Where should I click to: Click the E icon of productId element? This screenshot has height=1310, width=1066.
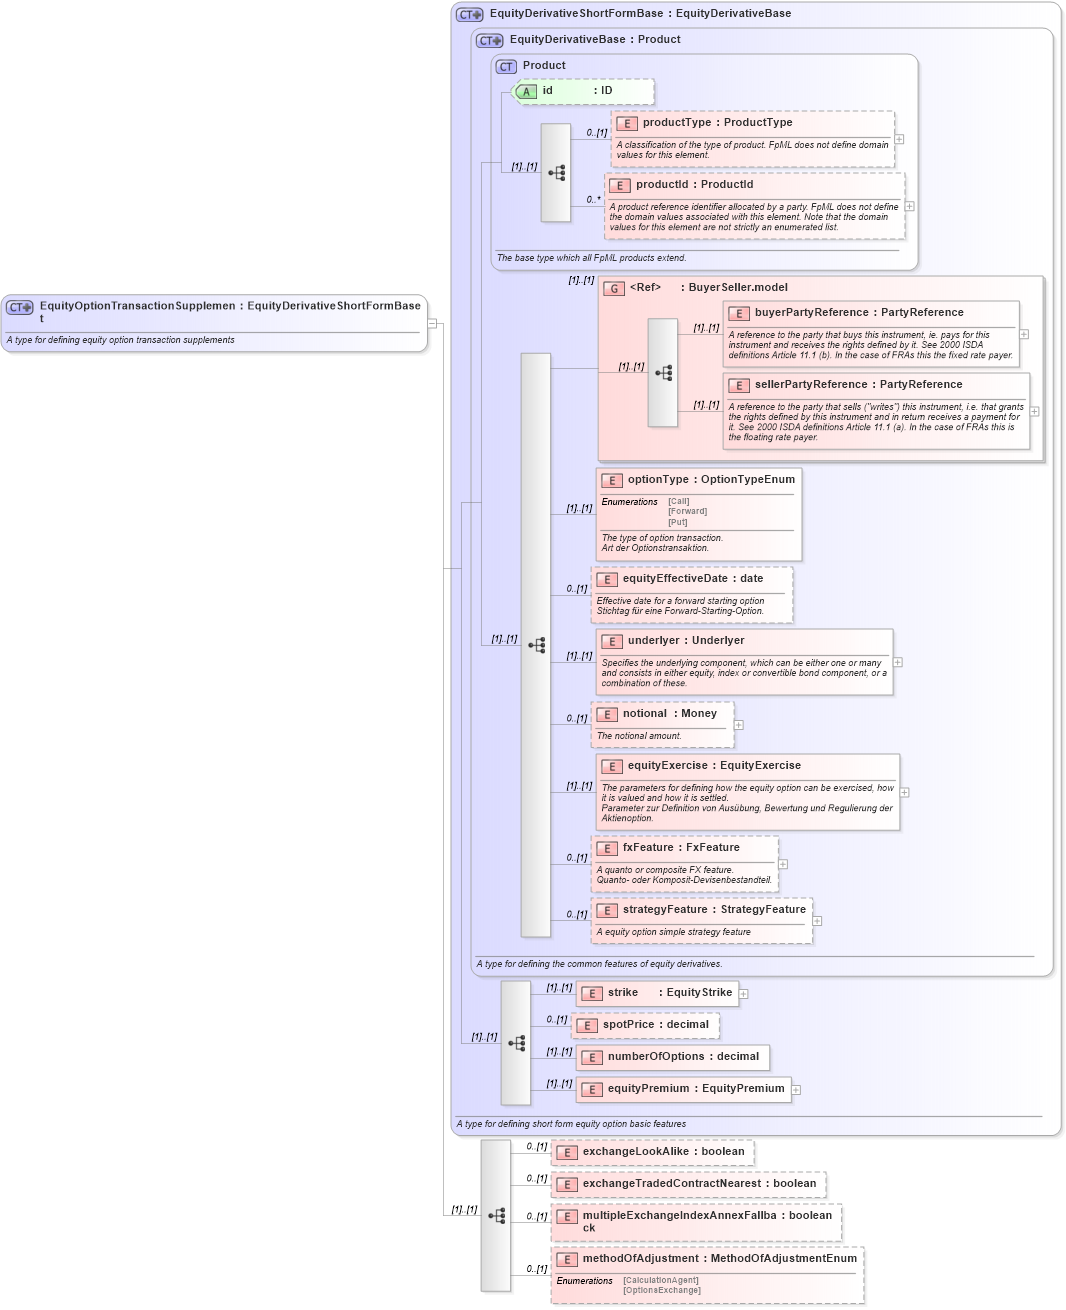[620, 186]
